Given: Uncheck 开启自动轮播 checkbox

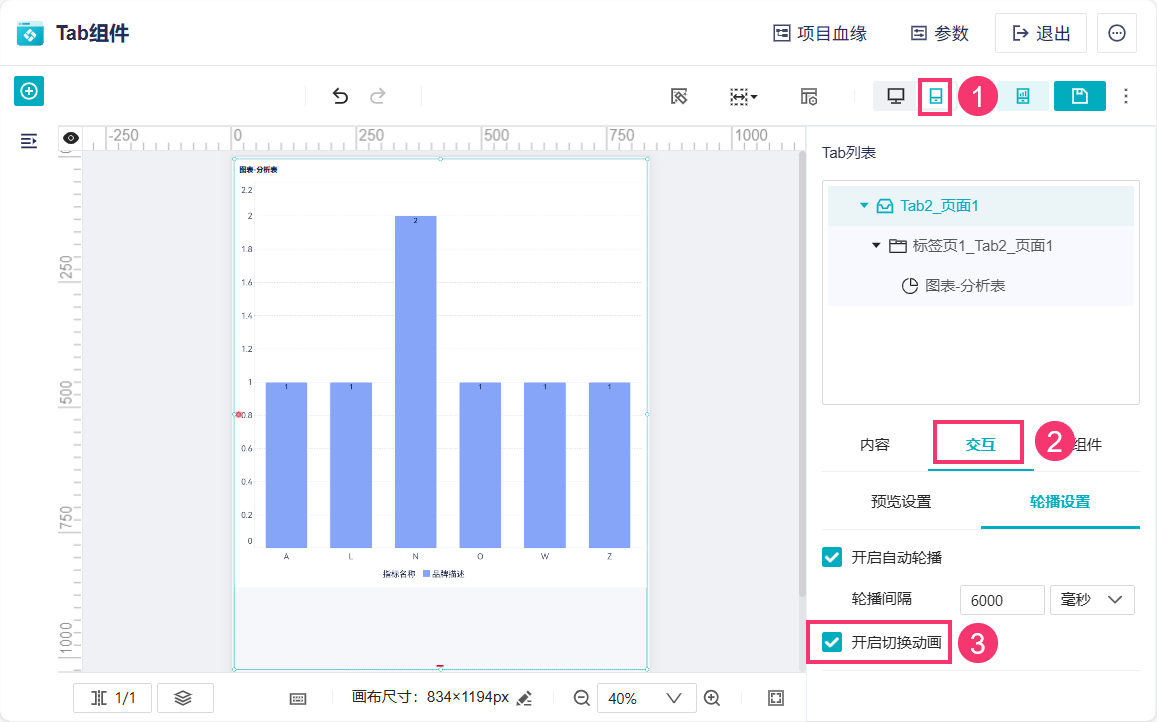Looking at the screenshot, I should pos(832,557).
